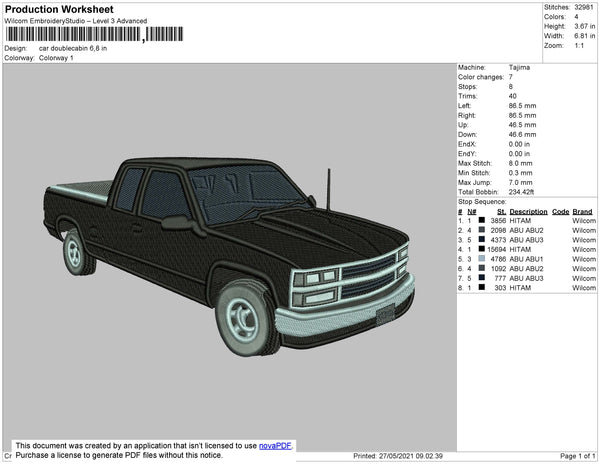Click the Max Stitch value 8.0 mm
This screenshot has height=464, width=600.
pos(520,163)
